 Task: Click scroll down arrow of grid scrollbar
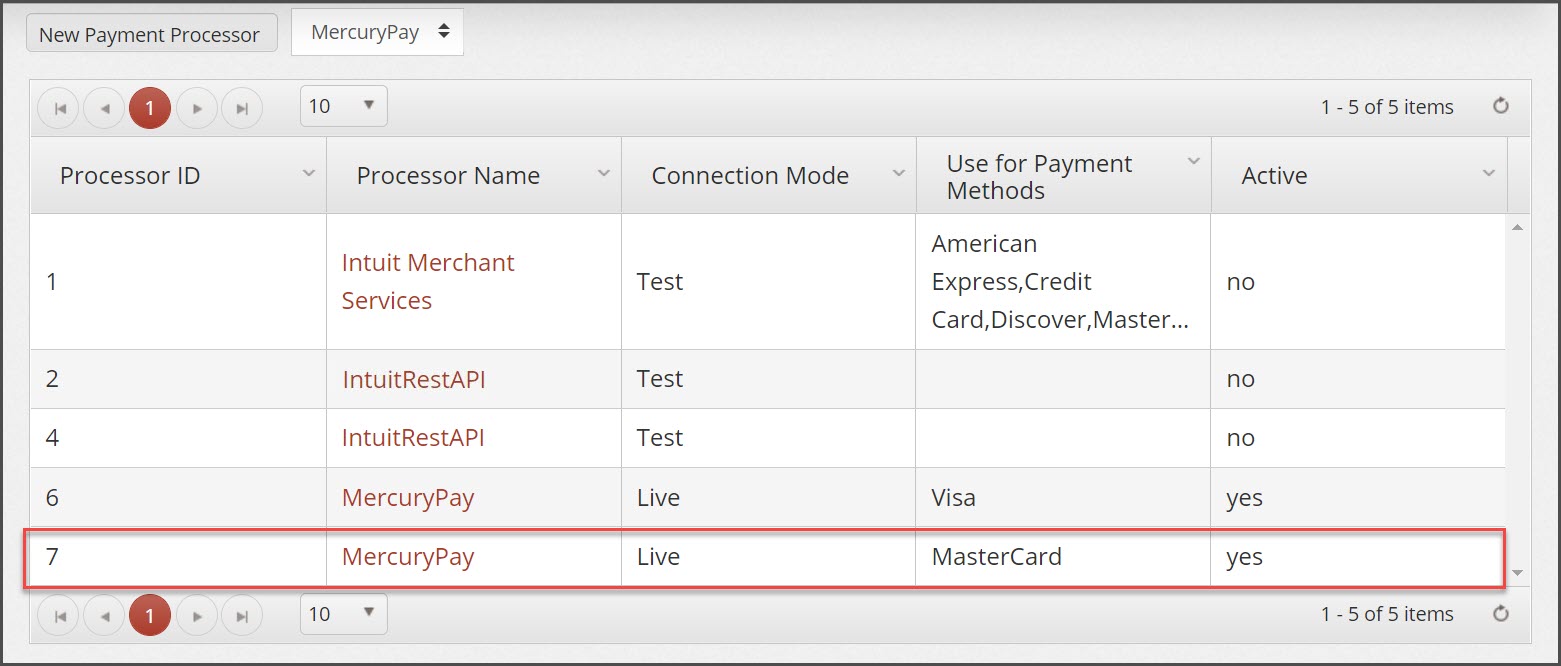click(1517, 573)
